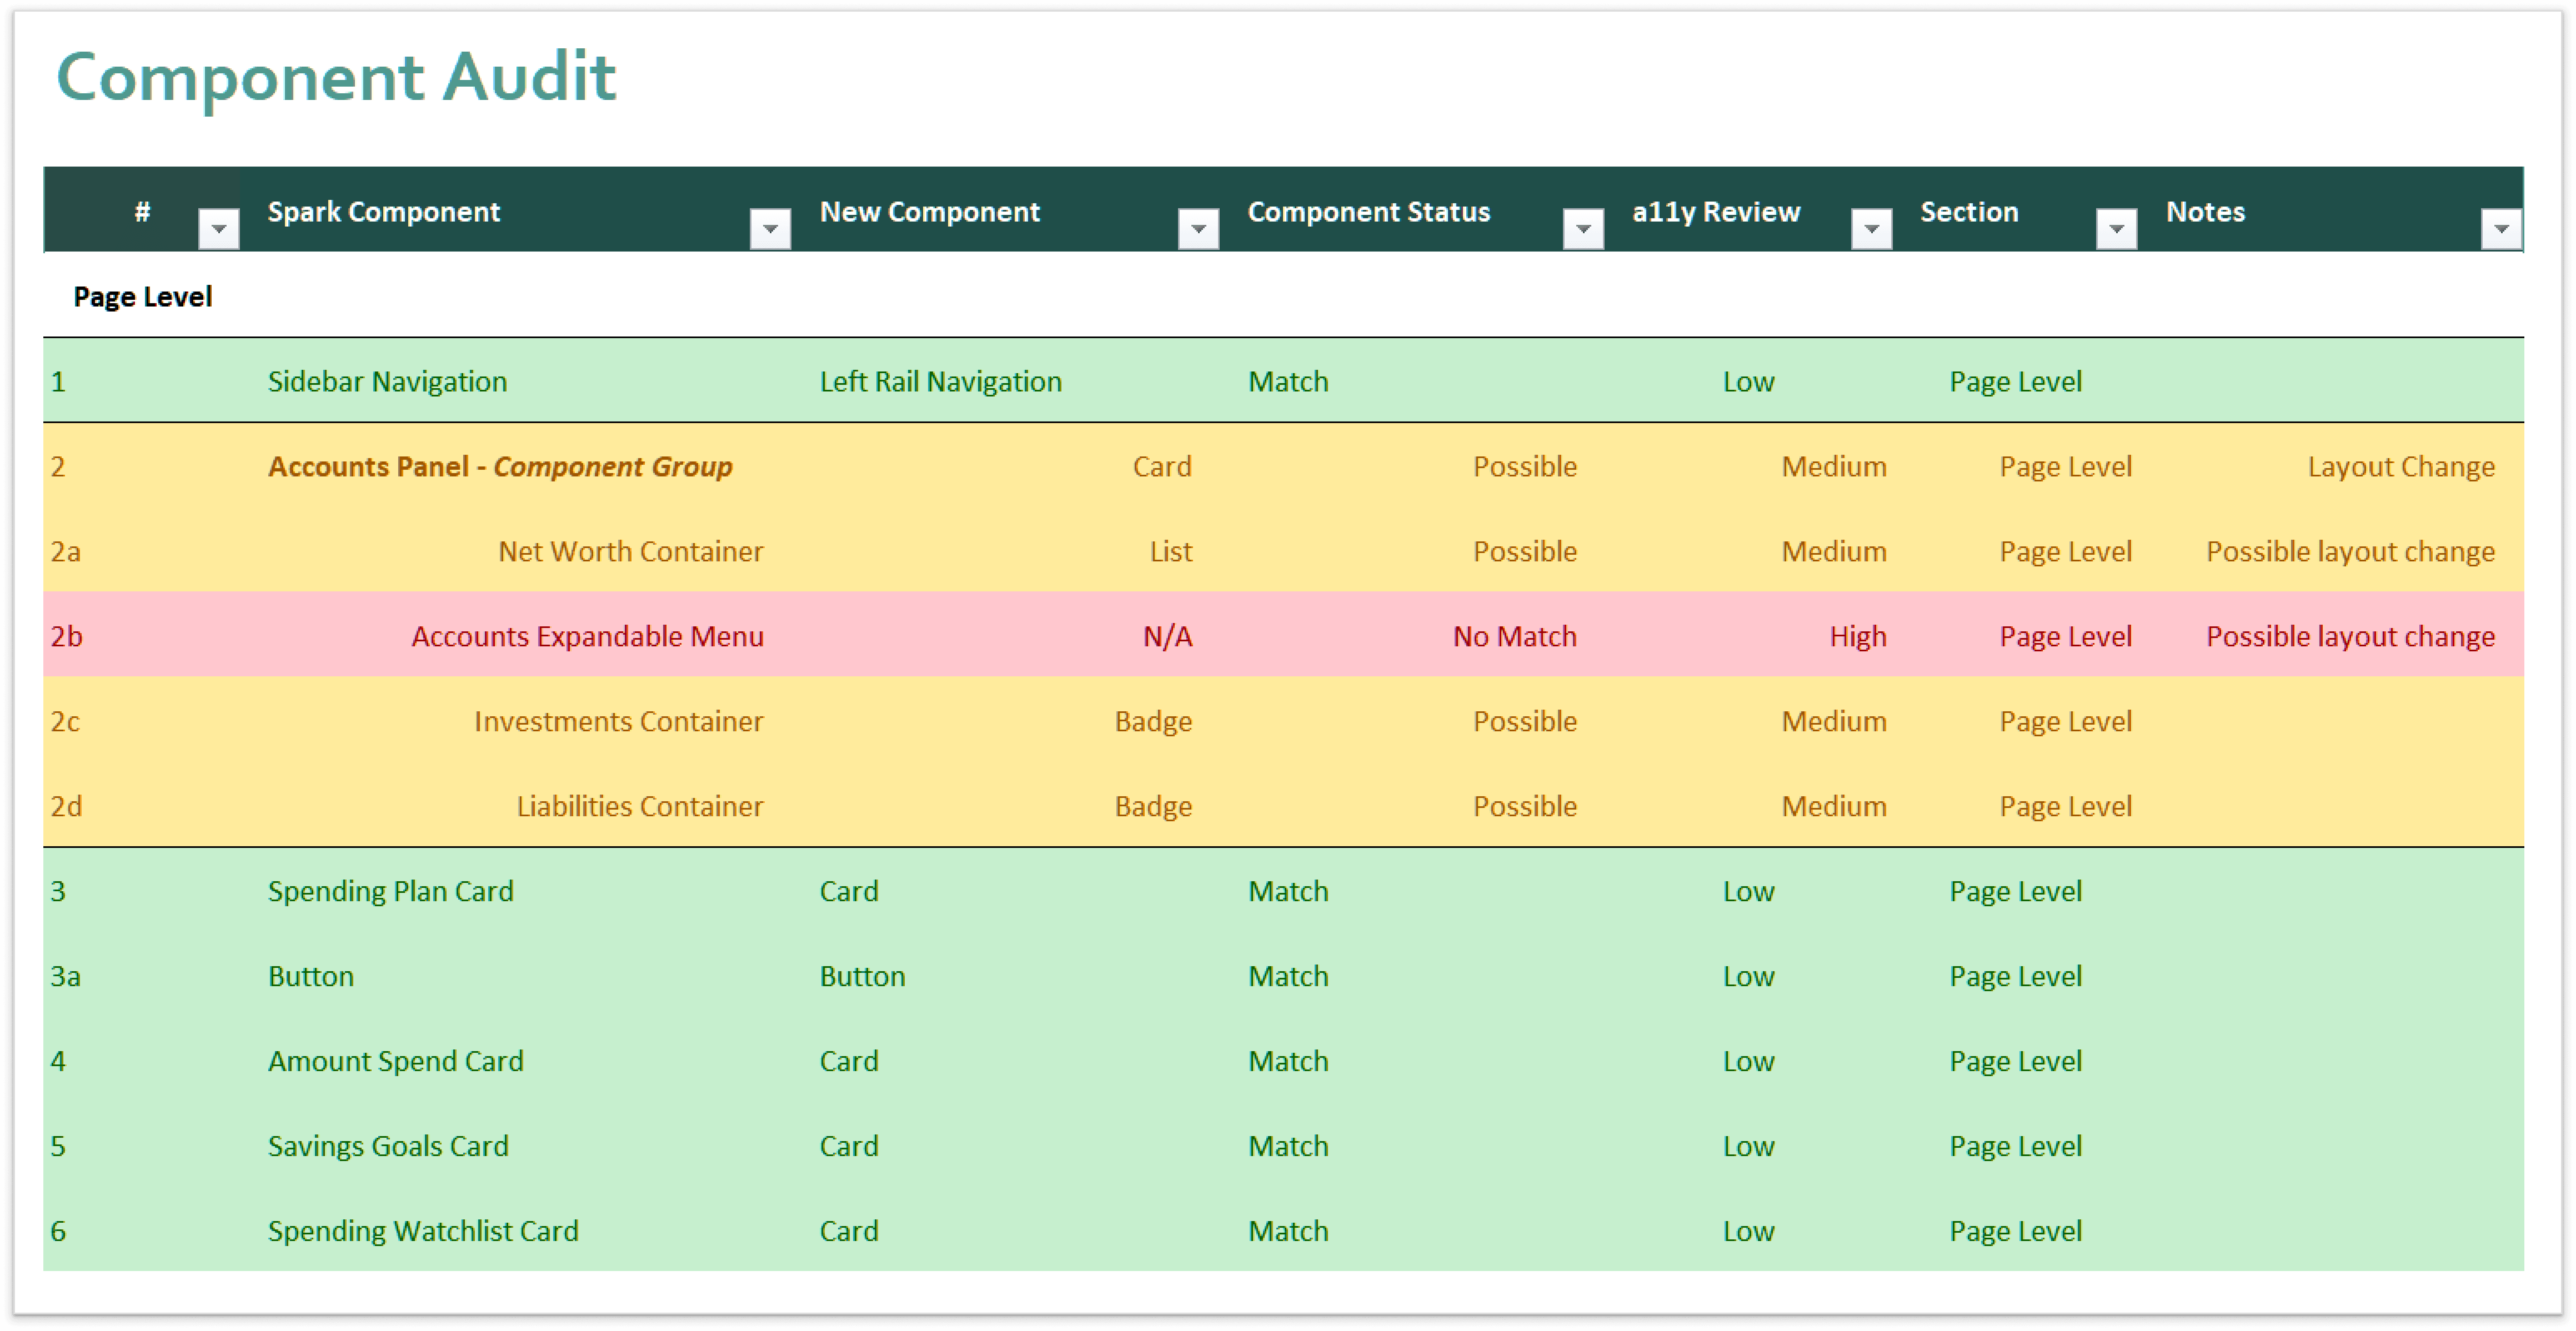Select the Savings Goals Card cell
The image size is (2576, 1331).
[388, 1147]
